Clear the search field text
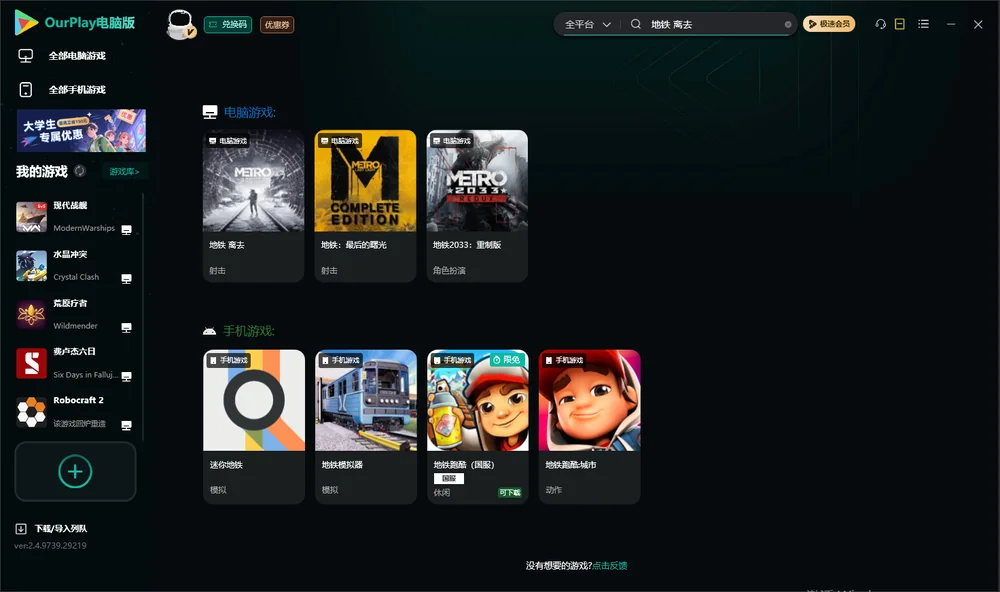1000x592 pixels. click(x=788, y=24)
